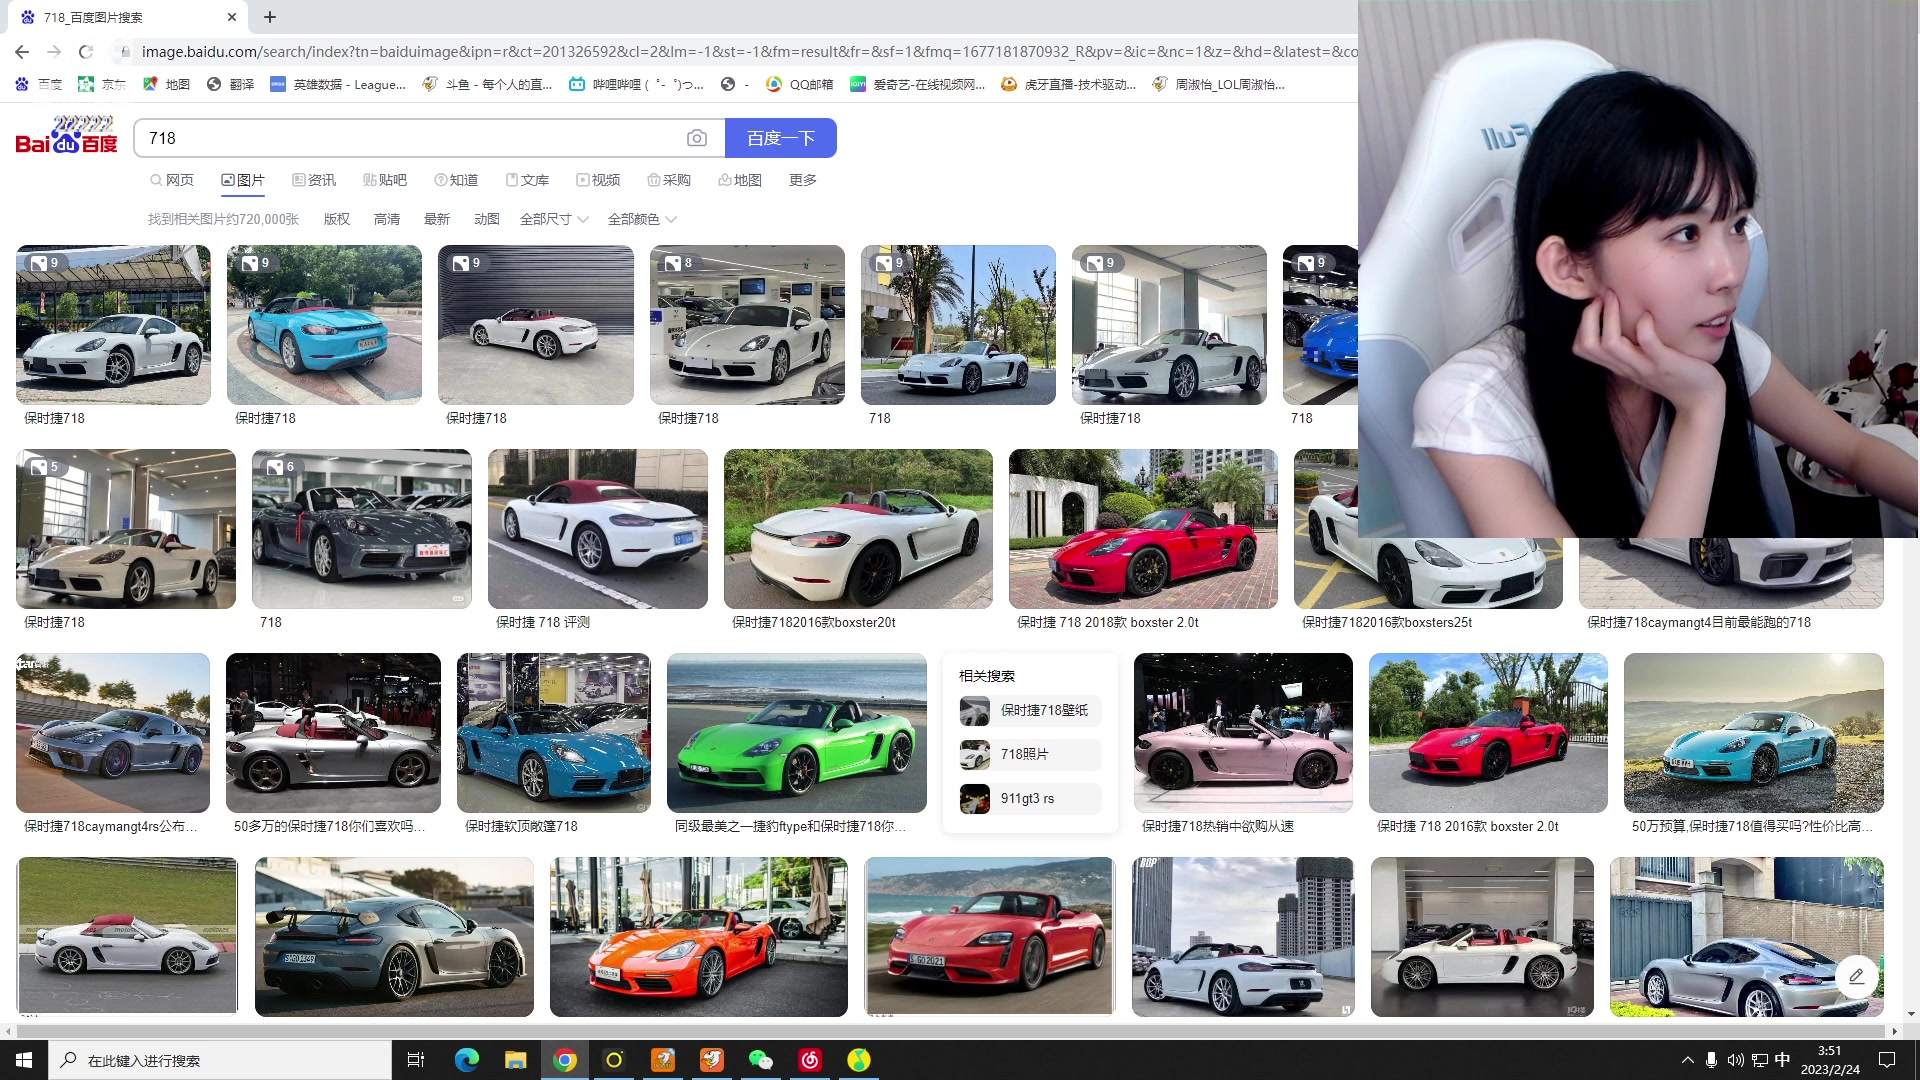Open the 周淑怡_LOL bookmark
Screen dimensions: 1920x1080
[1218, 85]
